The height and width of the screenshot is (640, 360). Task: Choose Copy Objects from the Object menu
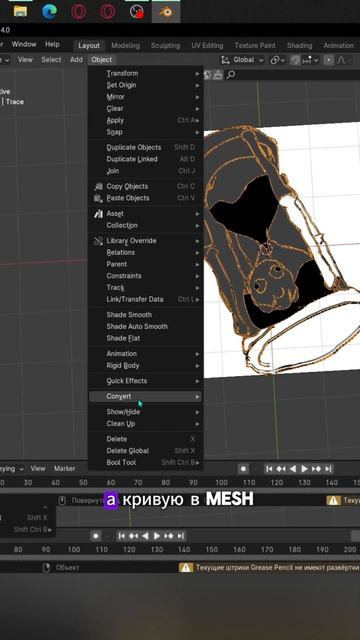pos(145,186)
